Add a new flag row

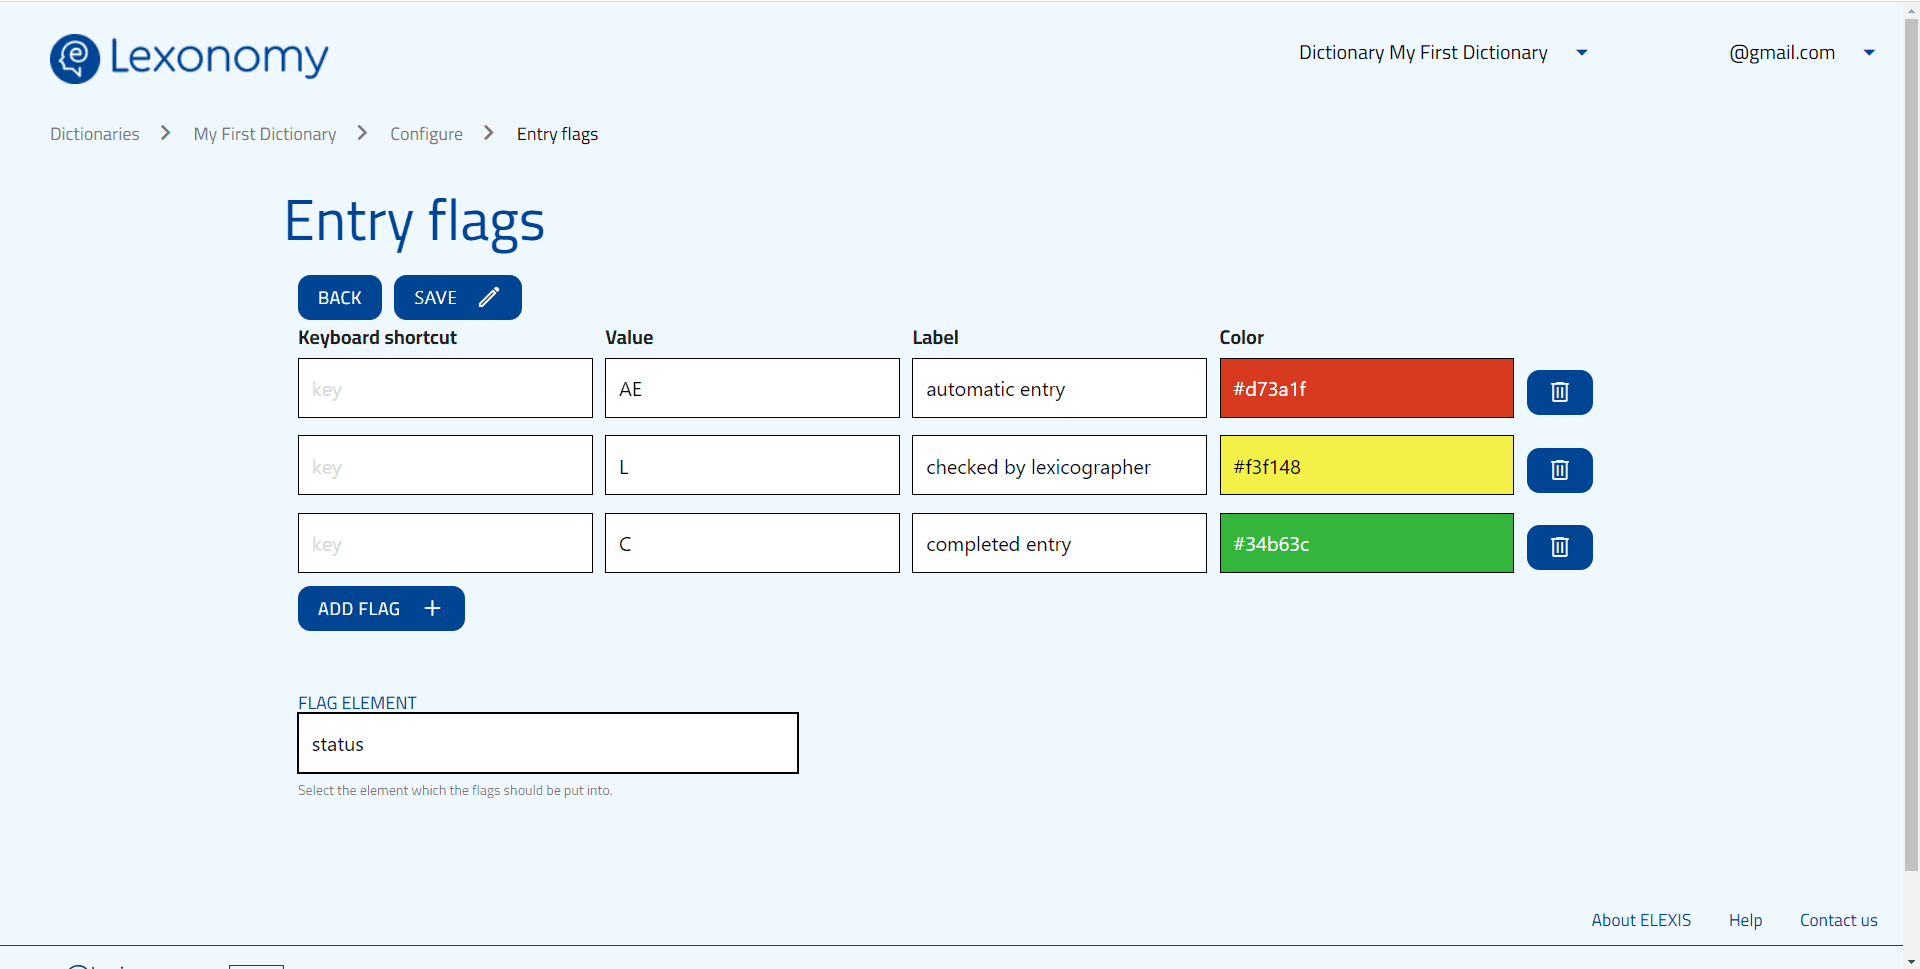pos(380,609)
